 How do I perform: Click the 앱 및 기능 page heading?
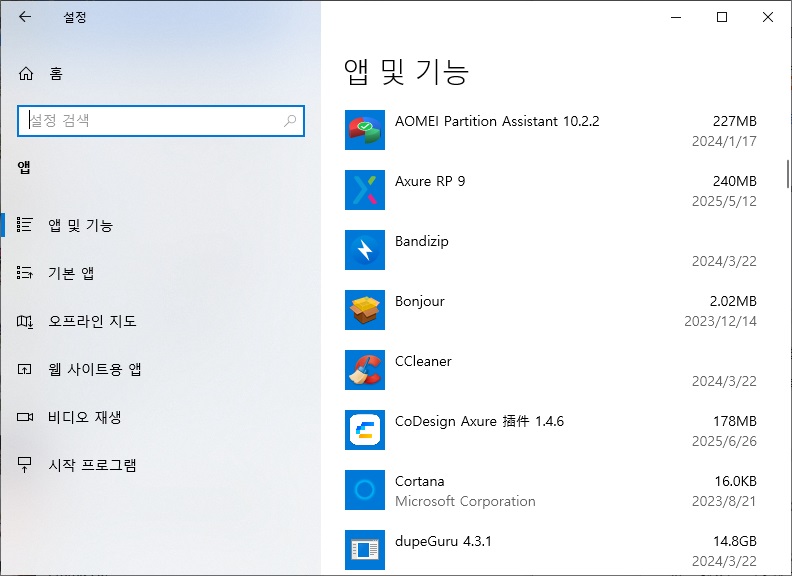pos(407,72)
